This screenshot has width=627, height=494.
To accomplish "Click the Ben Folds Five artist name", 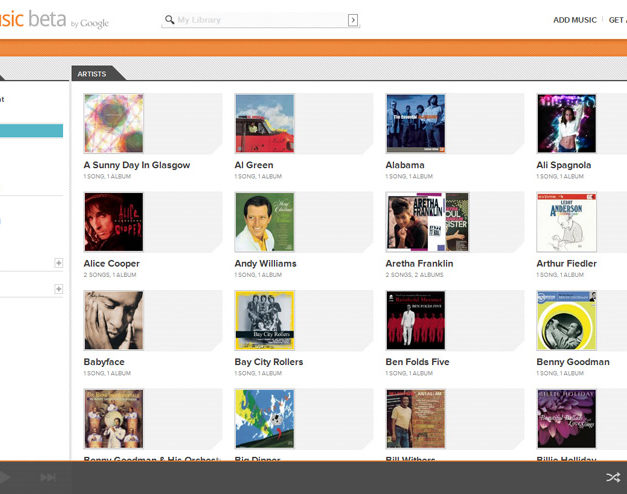I will click(x=417, y=362).
